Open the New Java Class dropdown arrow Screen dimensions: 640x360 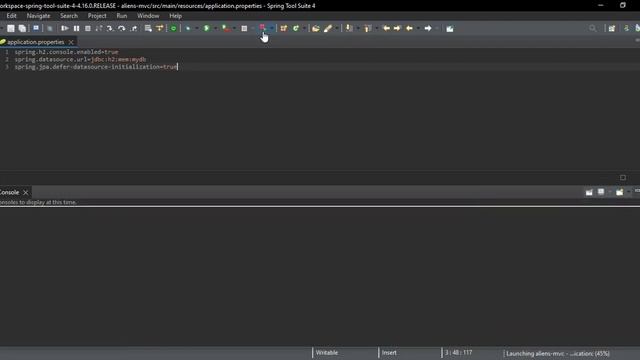click(x=304, y=28)
